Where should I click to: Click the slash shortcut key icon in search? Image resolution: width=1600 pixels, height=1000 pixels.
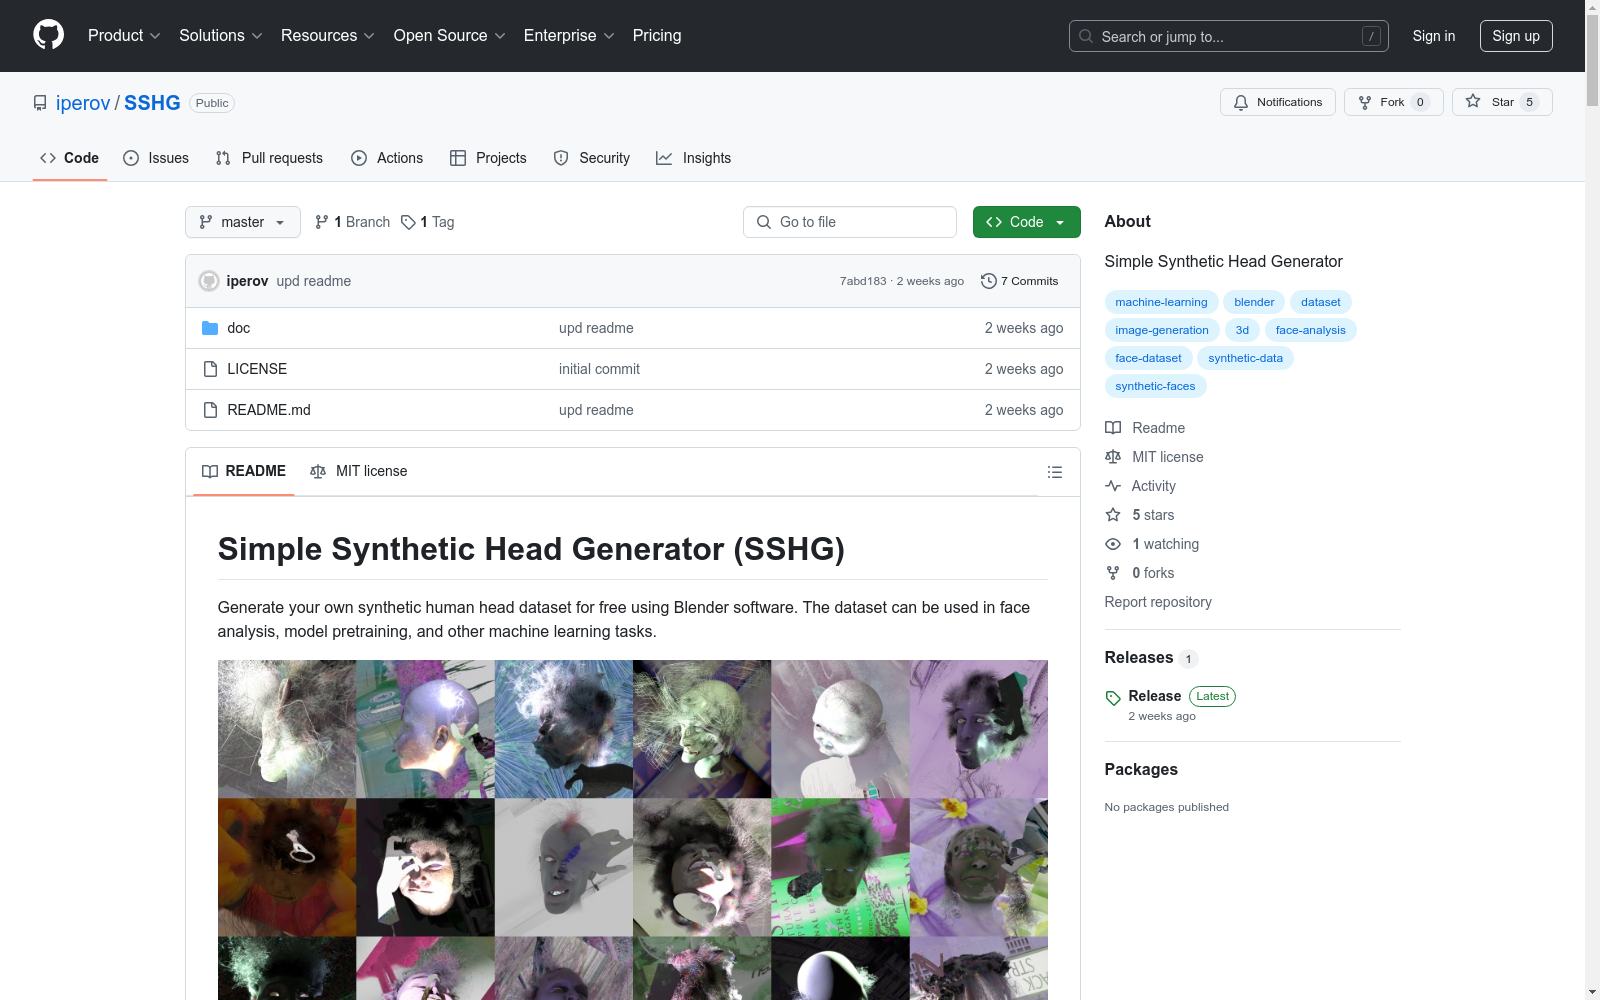(x=1371, y=36)
